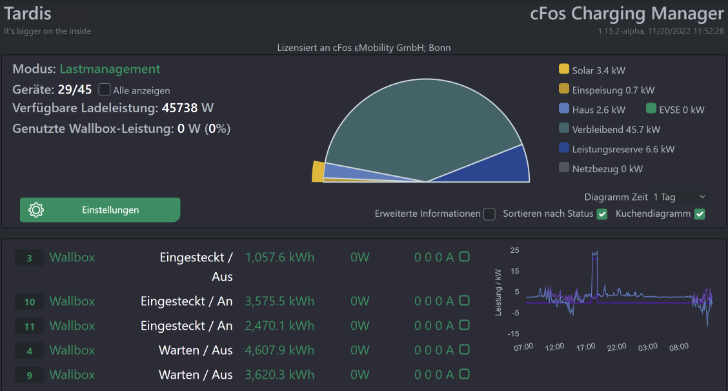Click the square icon in Wallbox 4 row
The image size is (728, 391).
click(x=464, y=350)
